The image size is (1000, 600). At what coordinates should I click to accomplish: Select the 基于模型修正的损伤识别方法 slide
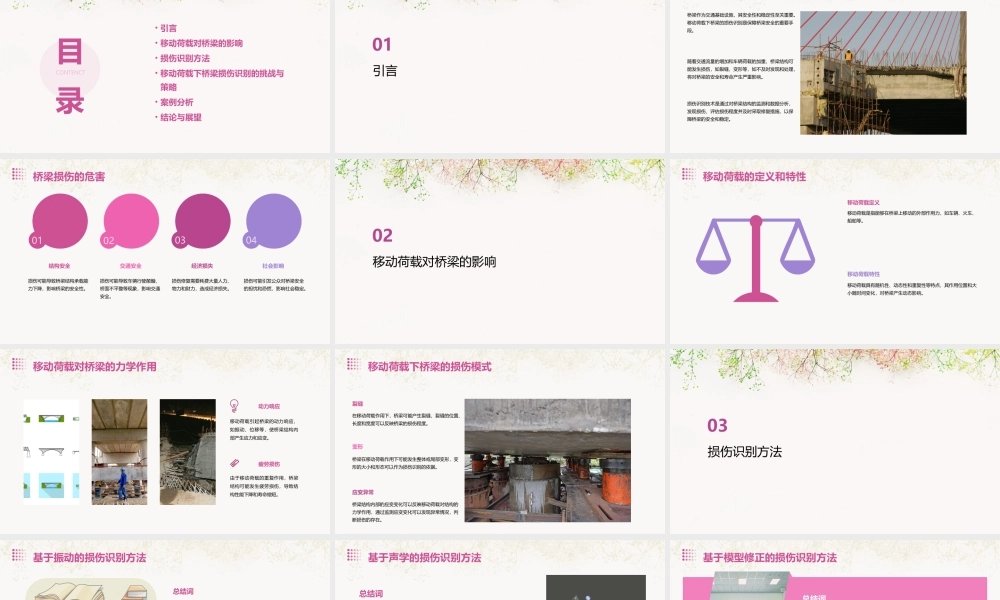pyautogui.click(x=835, y=570)
